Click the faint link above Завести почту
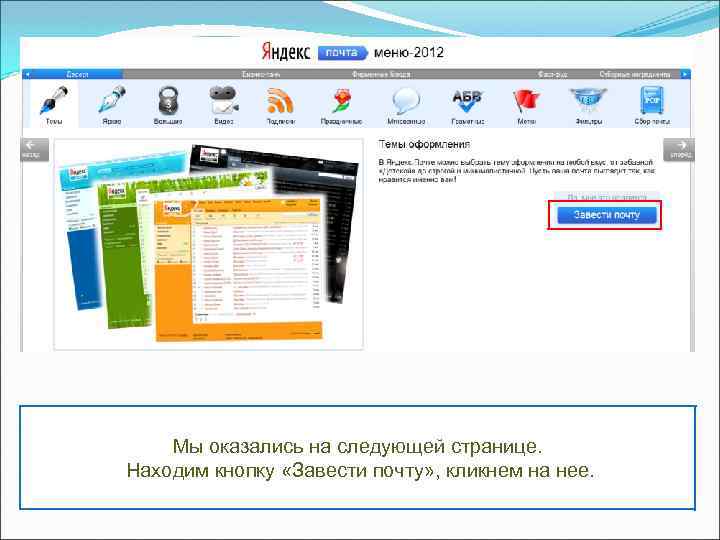 pyautogui.click(x=607, y=197)
